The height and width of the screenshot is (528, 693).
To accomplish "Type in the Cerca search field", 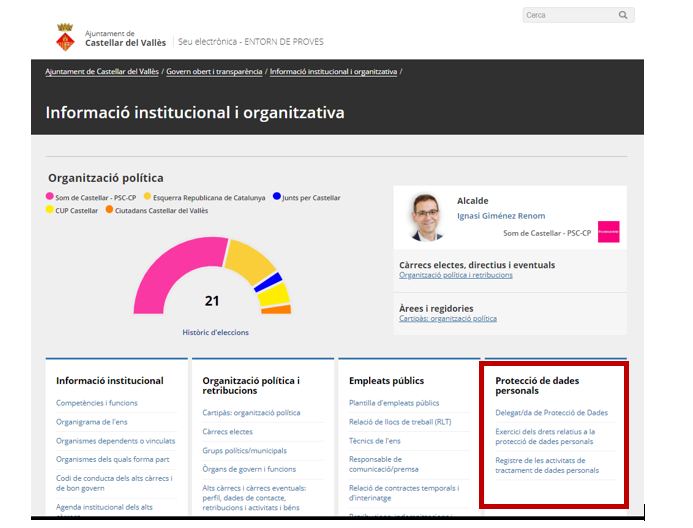I will pyautogui.click(x=568, y=15).
